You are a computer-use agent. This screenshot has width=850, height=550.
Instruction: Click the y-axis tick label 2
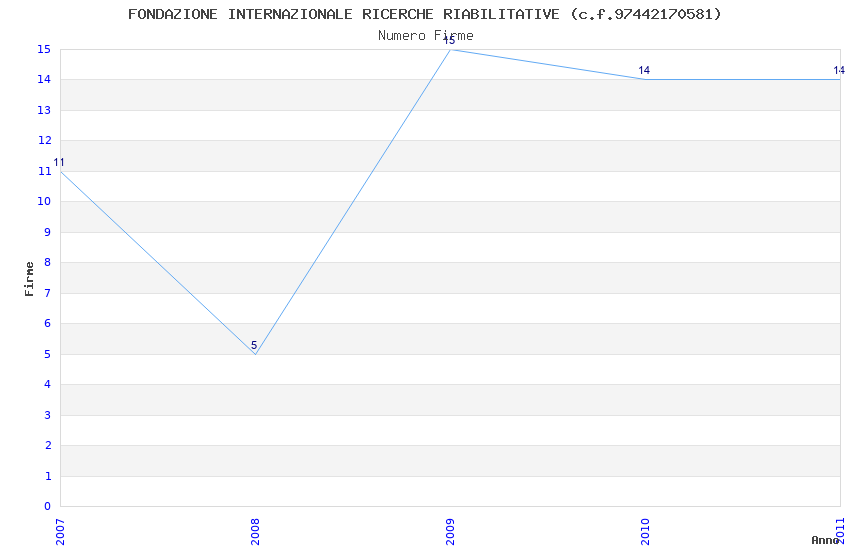coord(48,445)
